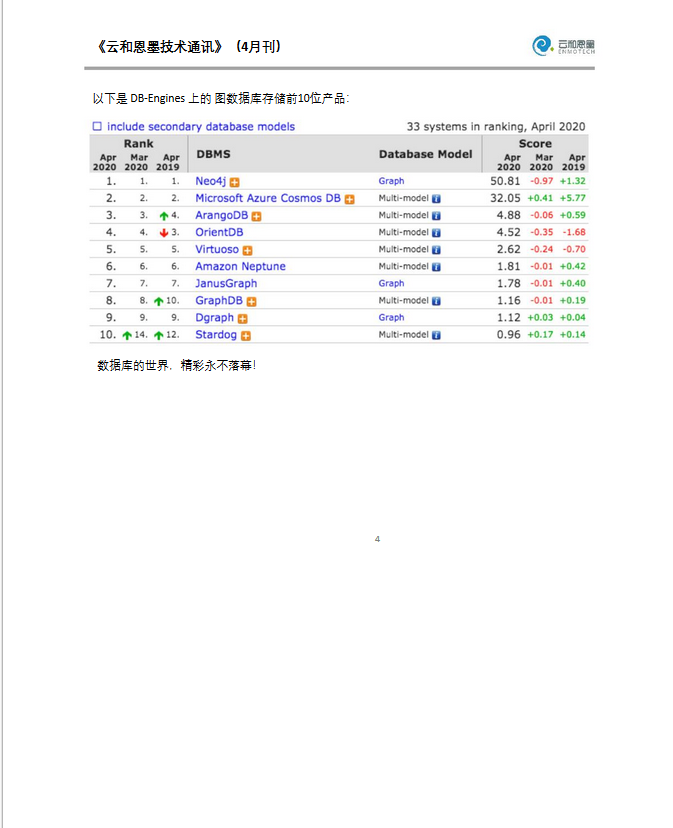
Task: Click the red down arrow in OrientDB row
Action: (x=164, y=233)
